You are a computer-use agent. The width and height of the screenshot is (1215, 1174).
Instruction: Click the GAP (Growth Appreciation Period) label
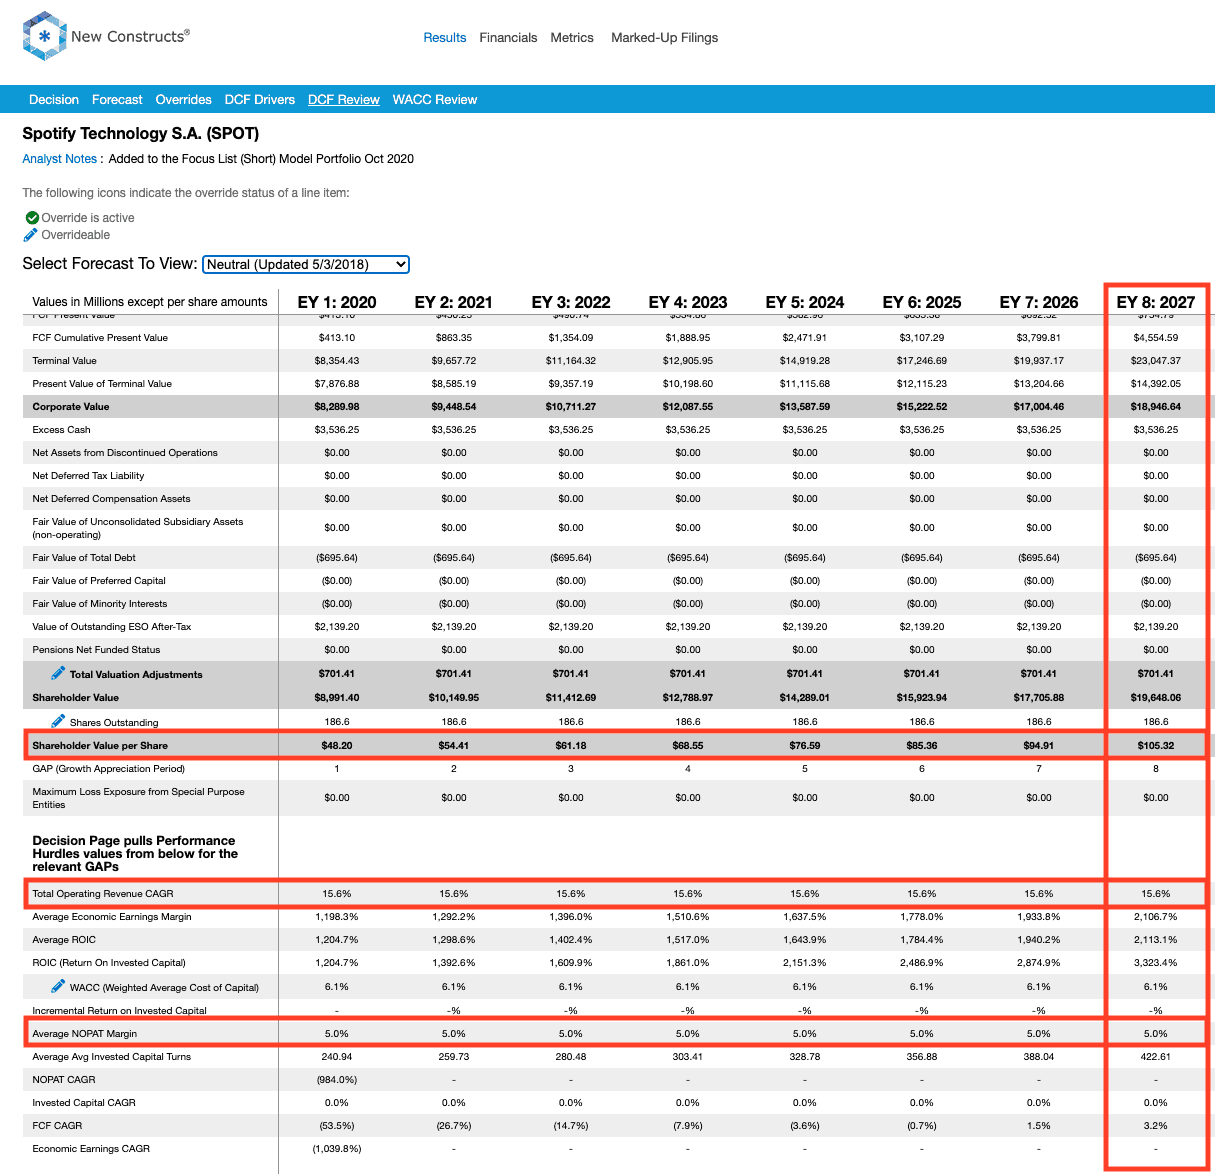point(109,769)
